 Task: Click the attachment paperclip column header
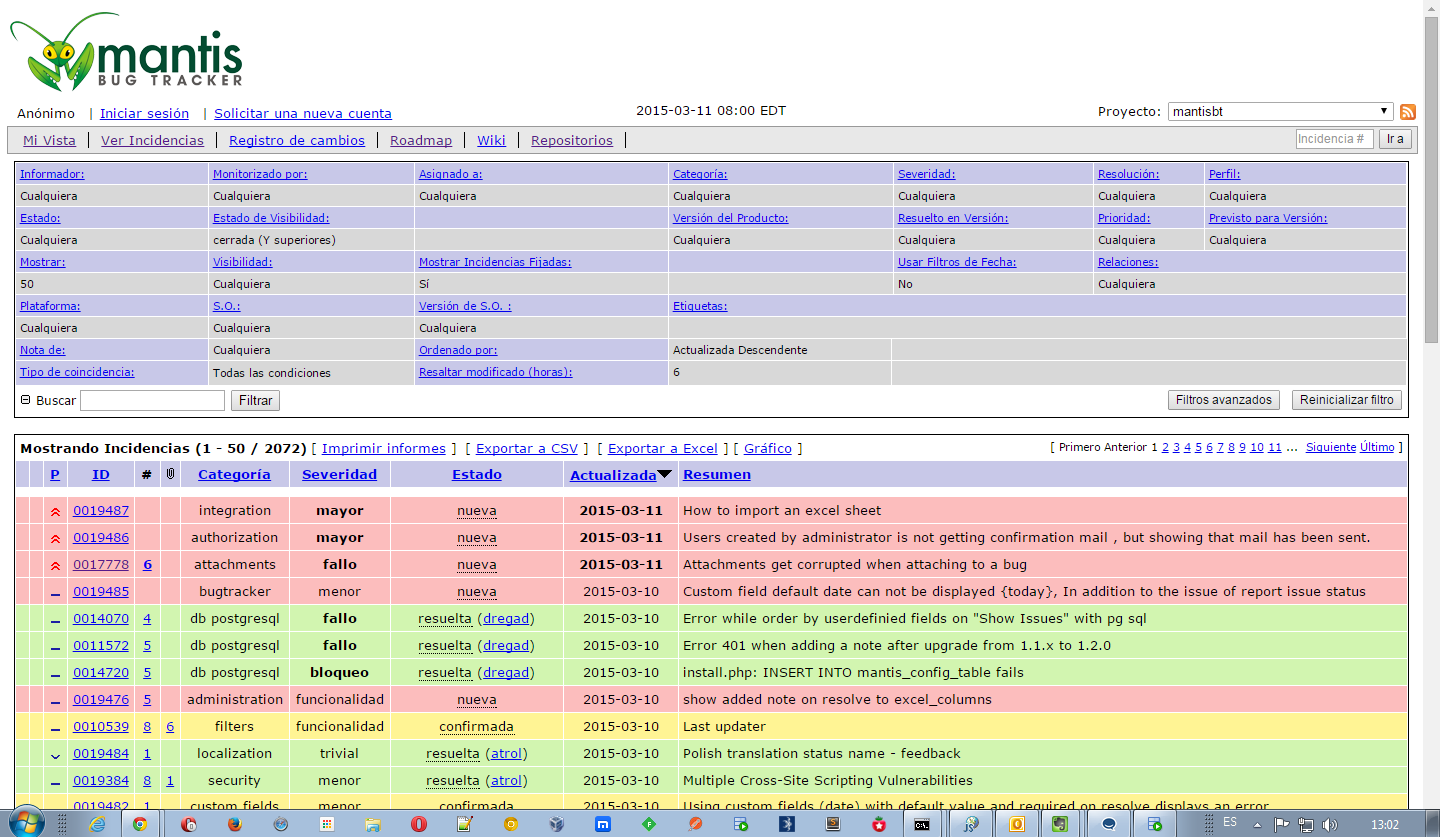click(170, 474)
